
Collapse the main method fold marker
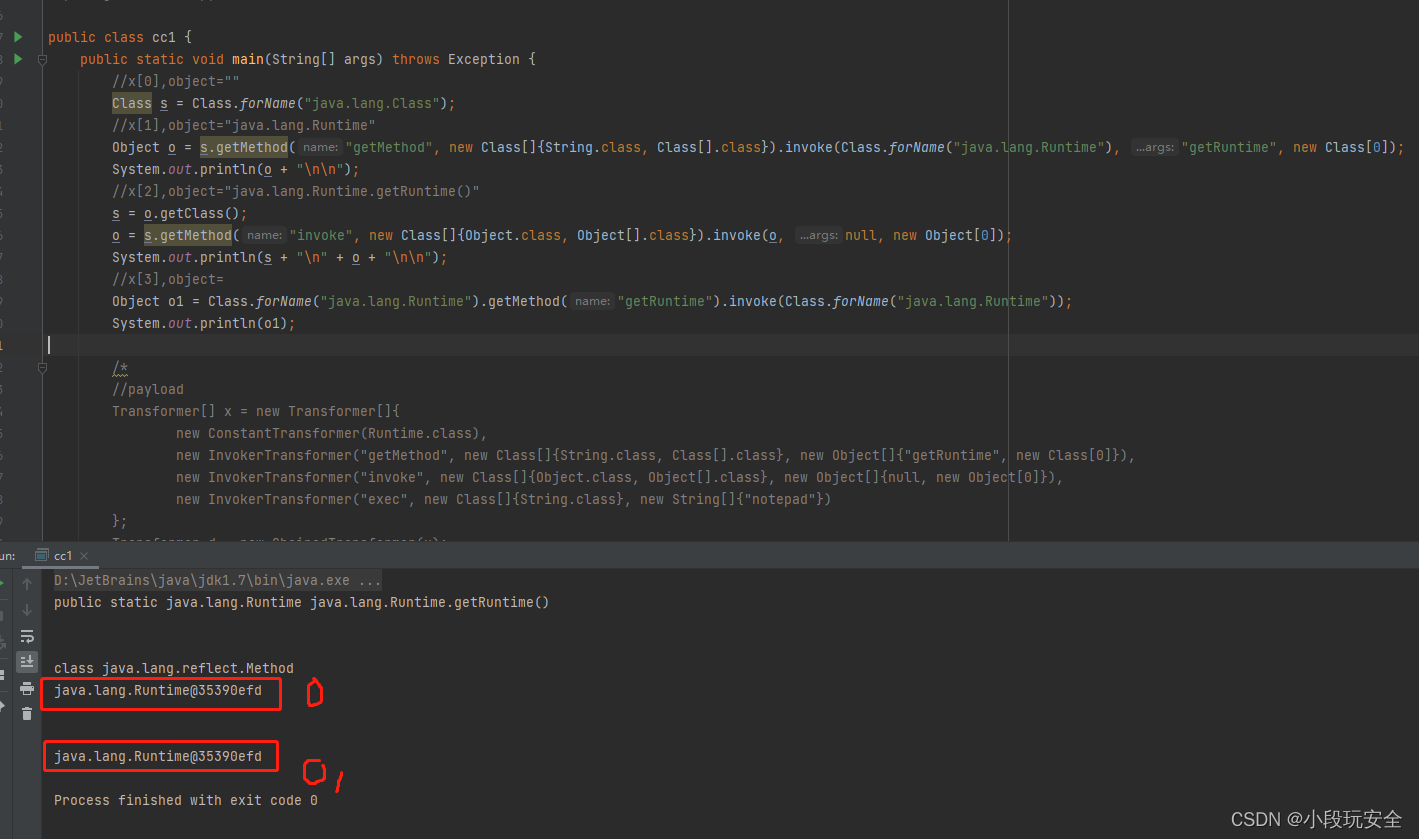(42, 59)
